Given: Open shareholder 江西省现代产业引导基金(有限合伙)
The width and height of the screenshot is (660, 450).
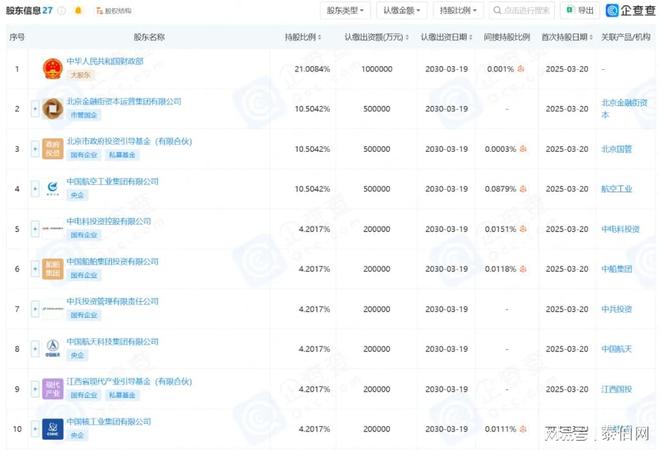Looking at the screenshot, I should (x=129, y=381).
